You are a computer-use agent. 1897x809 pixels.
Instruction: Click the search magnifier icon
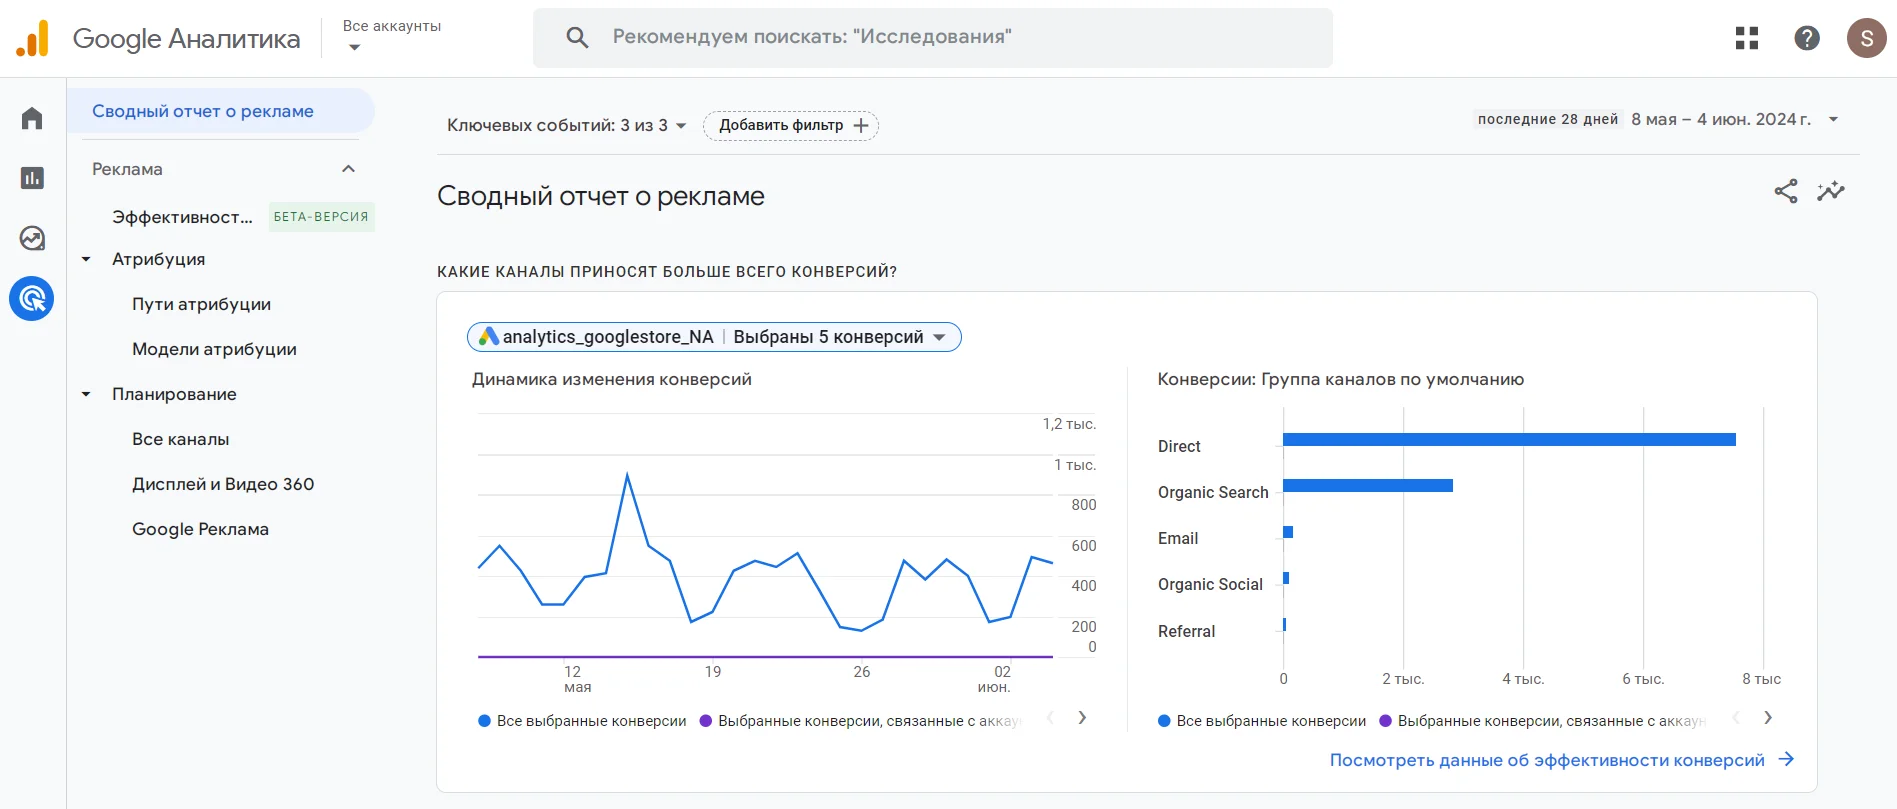point(577,38)
